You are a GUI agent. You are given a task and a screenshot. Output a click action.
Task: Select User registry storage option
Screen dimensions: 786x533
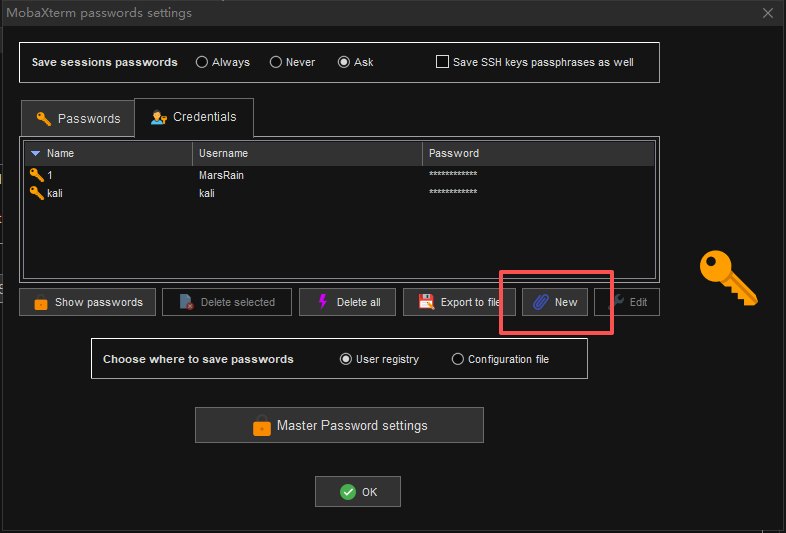point(346,359)
